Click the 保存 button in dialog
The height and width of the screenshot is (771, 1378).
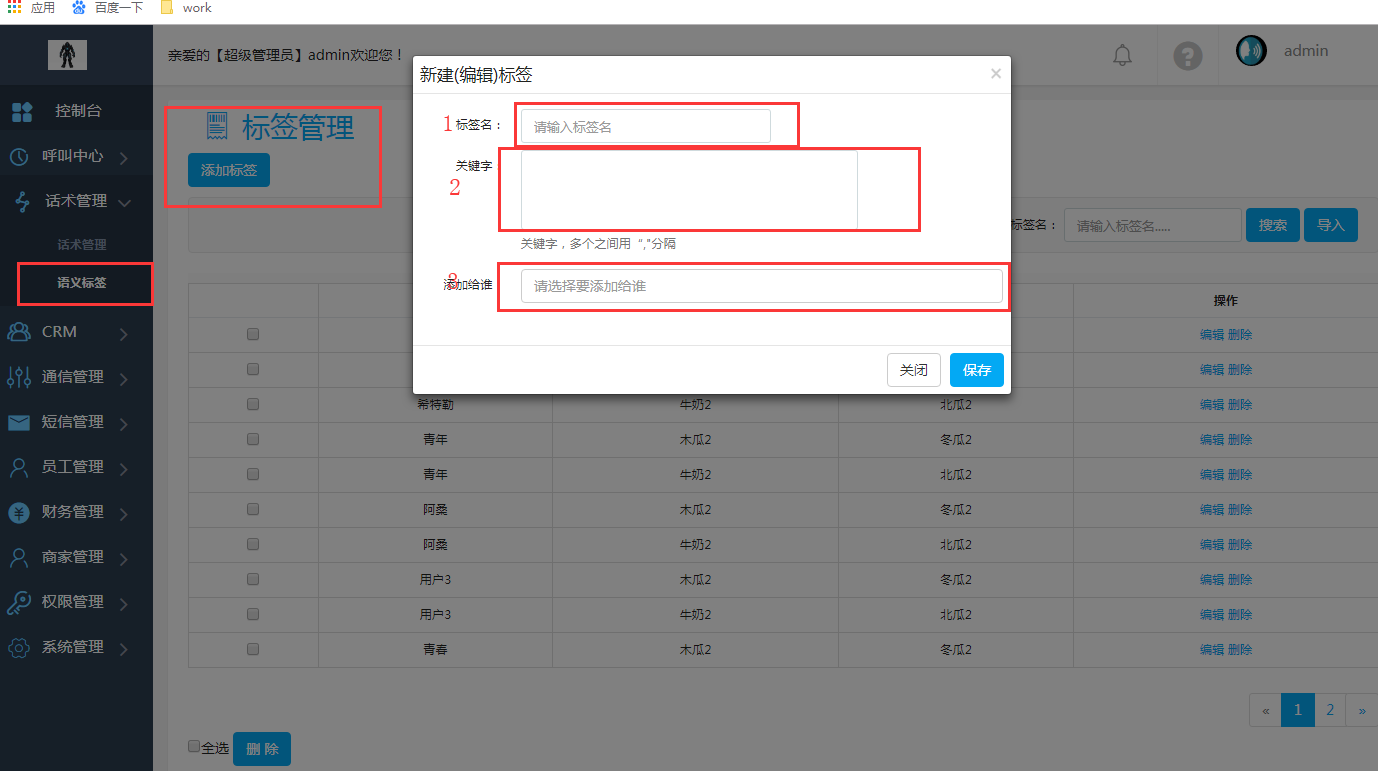[976, 370]
